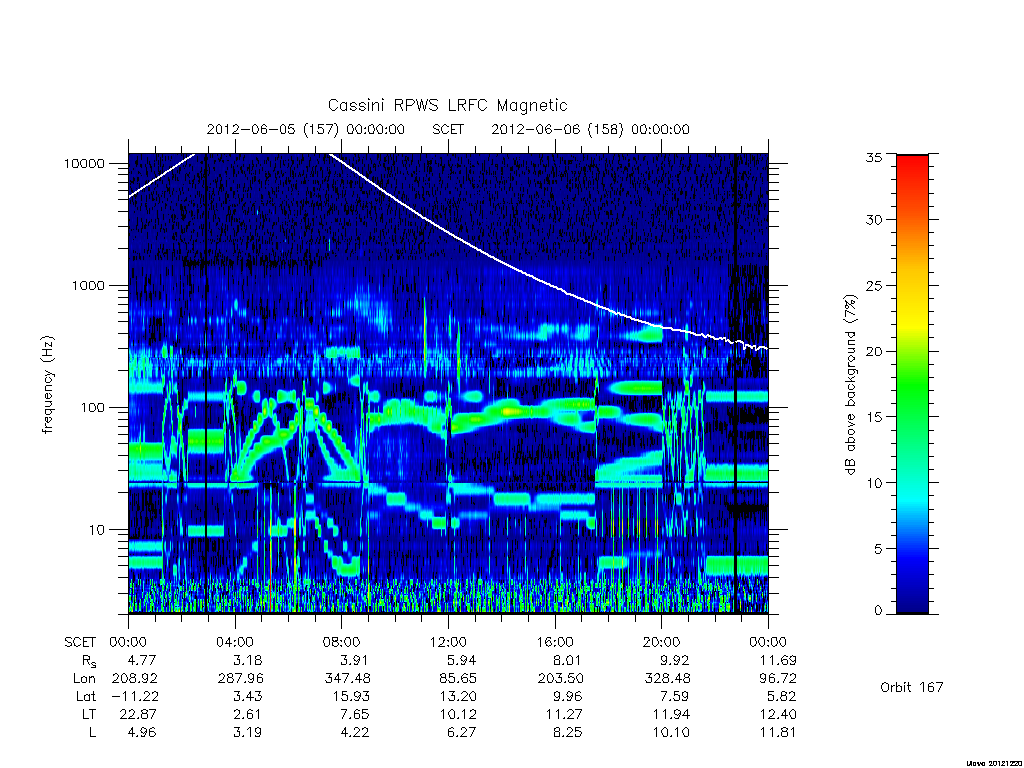Click Lat value 13.20
This screenshot has width=1024, height=768.
pos(457,696)
